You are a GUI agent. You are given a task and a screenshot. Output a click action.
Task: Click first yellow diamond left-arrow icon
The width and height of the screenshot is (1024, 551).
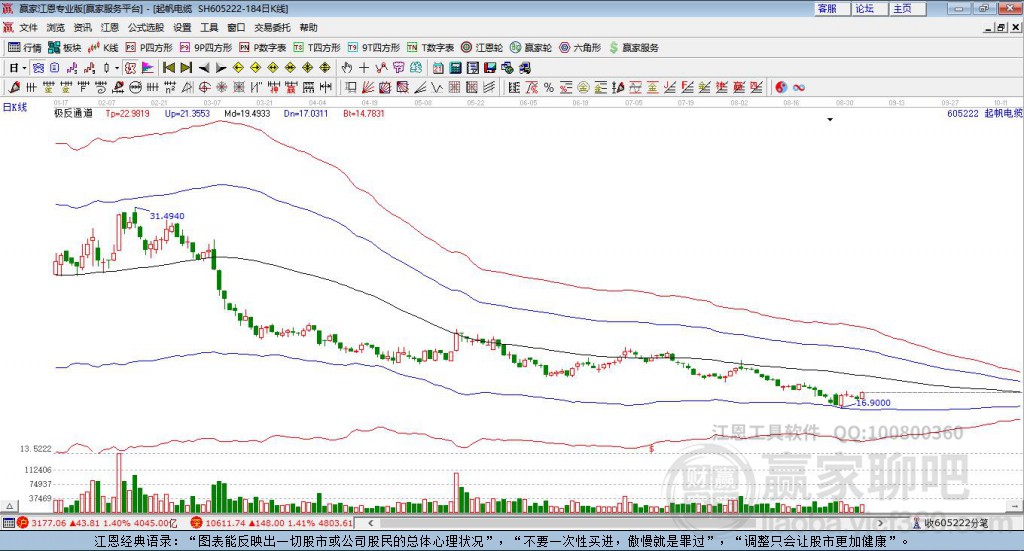coord(238,68)
